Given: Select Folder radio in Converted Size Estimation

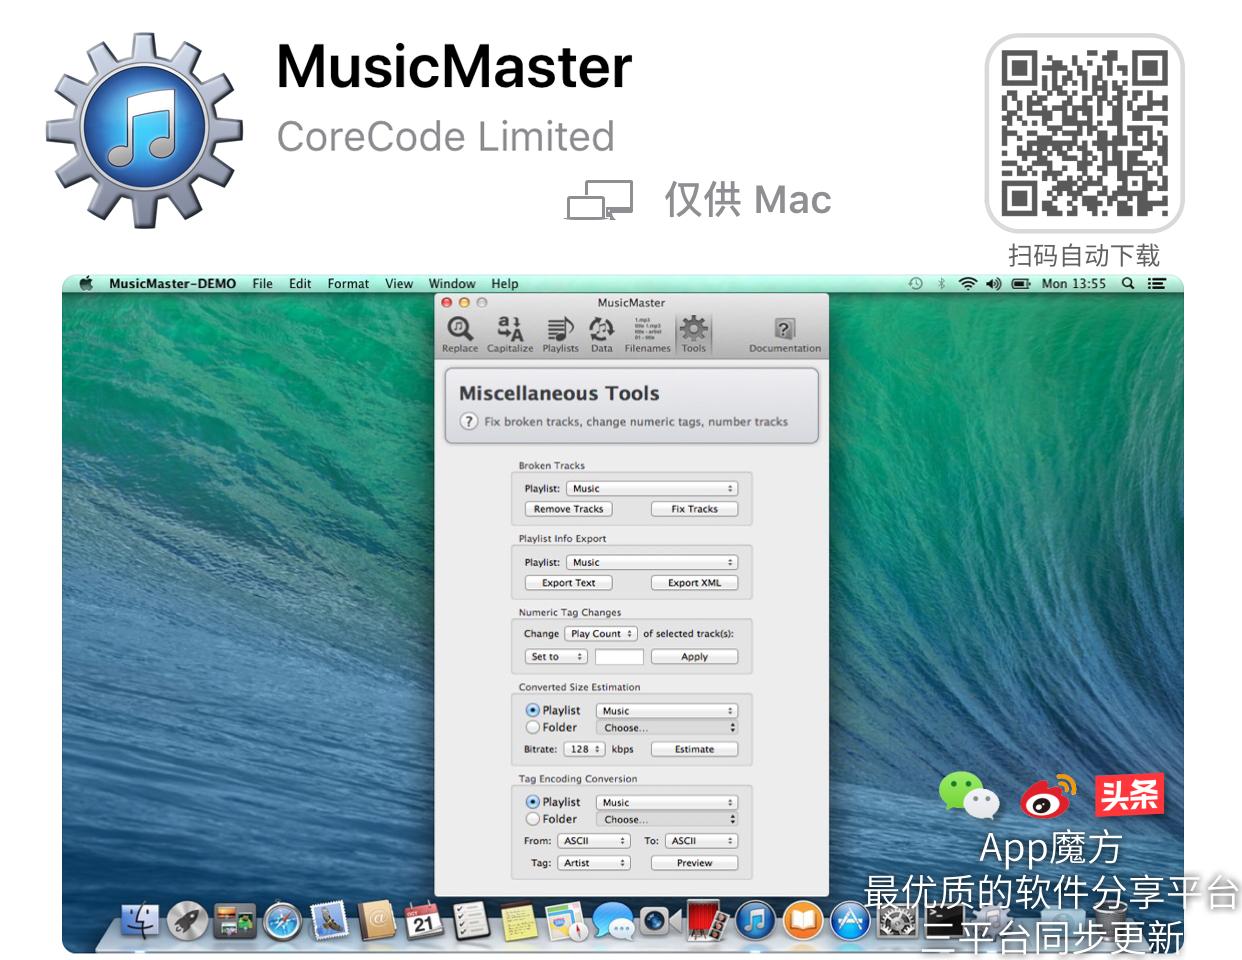Looking at the screenshot, I should [532, 727].
